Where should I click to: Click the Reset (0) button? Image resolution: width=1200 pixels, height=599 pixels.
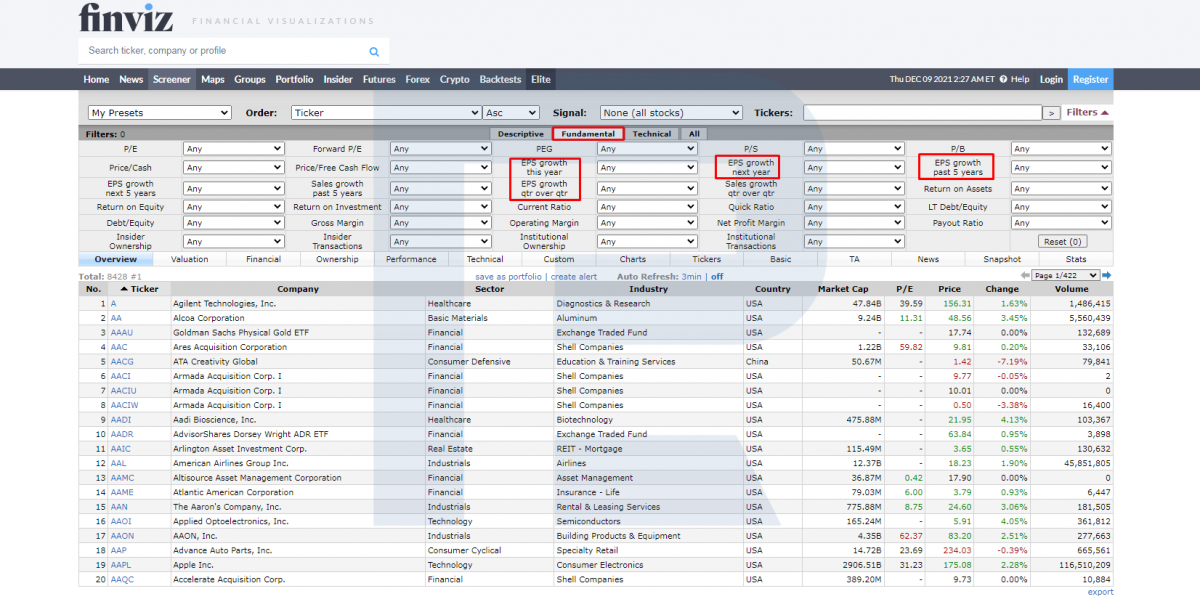coord(1062,242)
